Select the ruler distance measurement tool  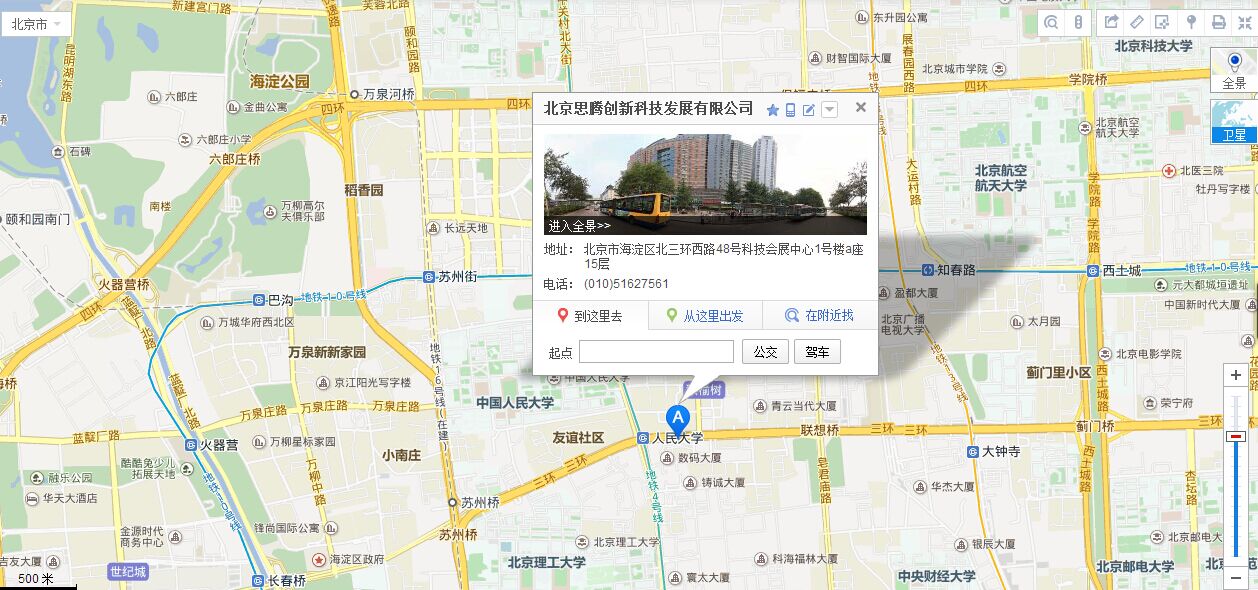pos(1137,22)
